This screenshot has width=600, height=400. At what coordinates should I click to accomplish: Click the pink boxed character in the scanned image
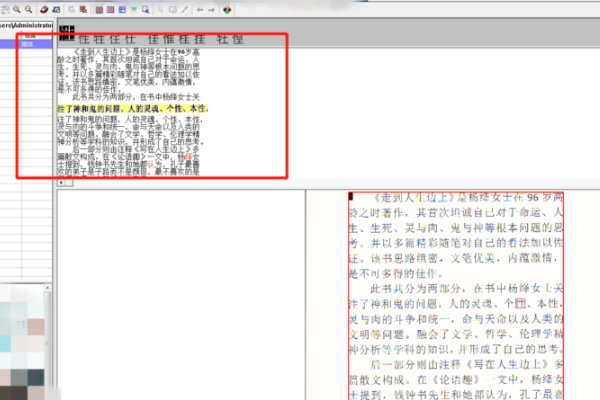click(x=520, y=304)
